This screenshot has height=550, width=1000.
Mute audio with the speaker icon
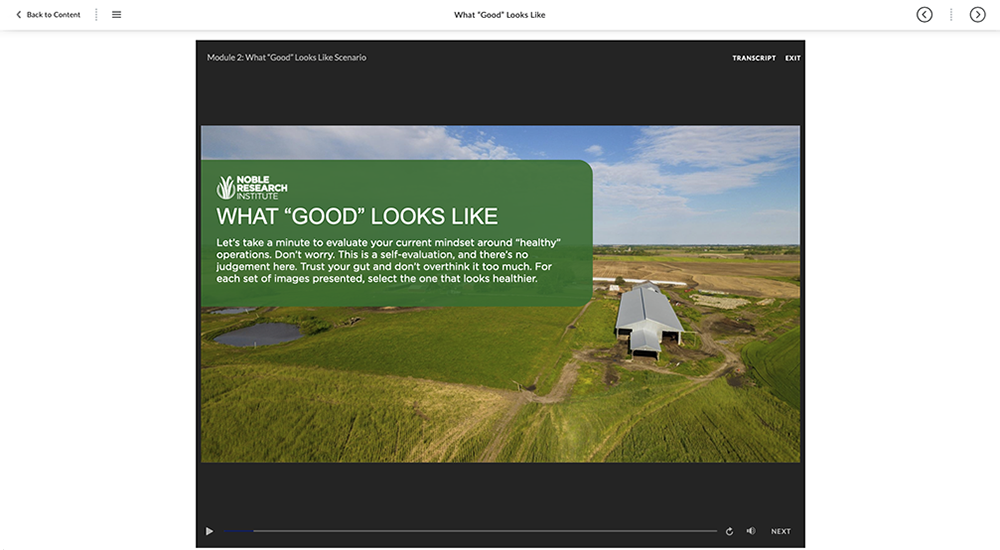click(750, 531)
